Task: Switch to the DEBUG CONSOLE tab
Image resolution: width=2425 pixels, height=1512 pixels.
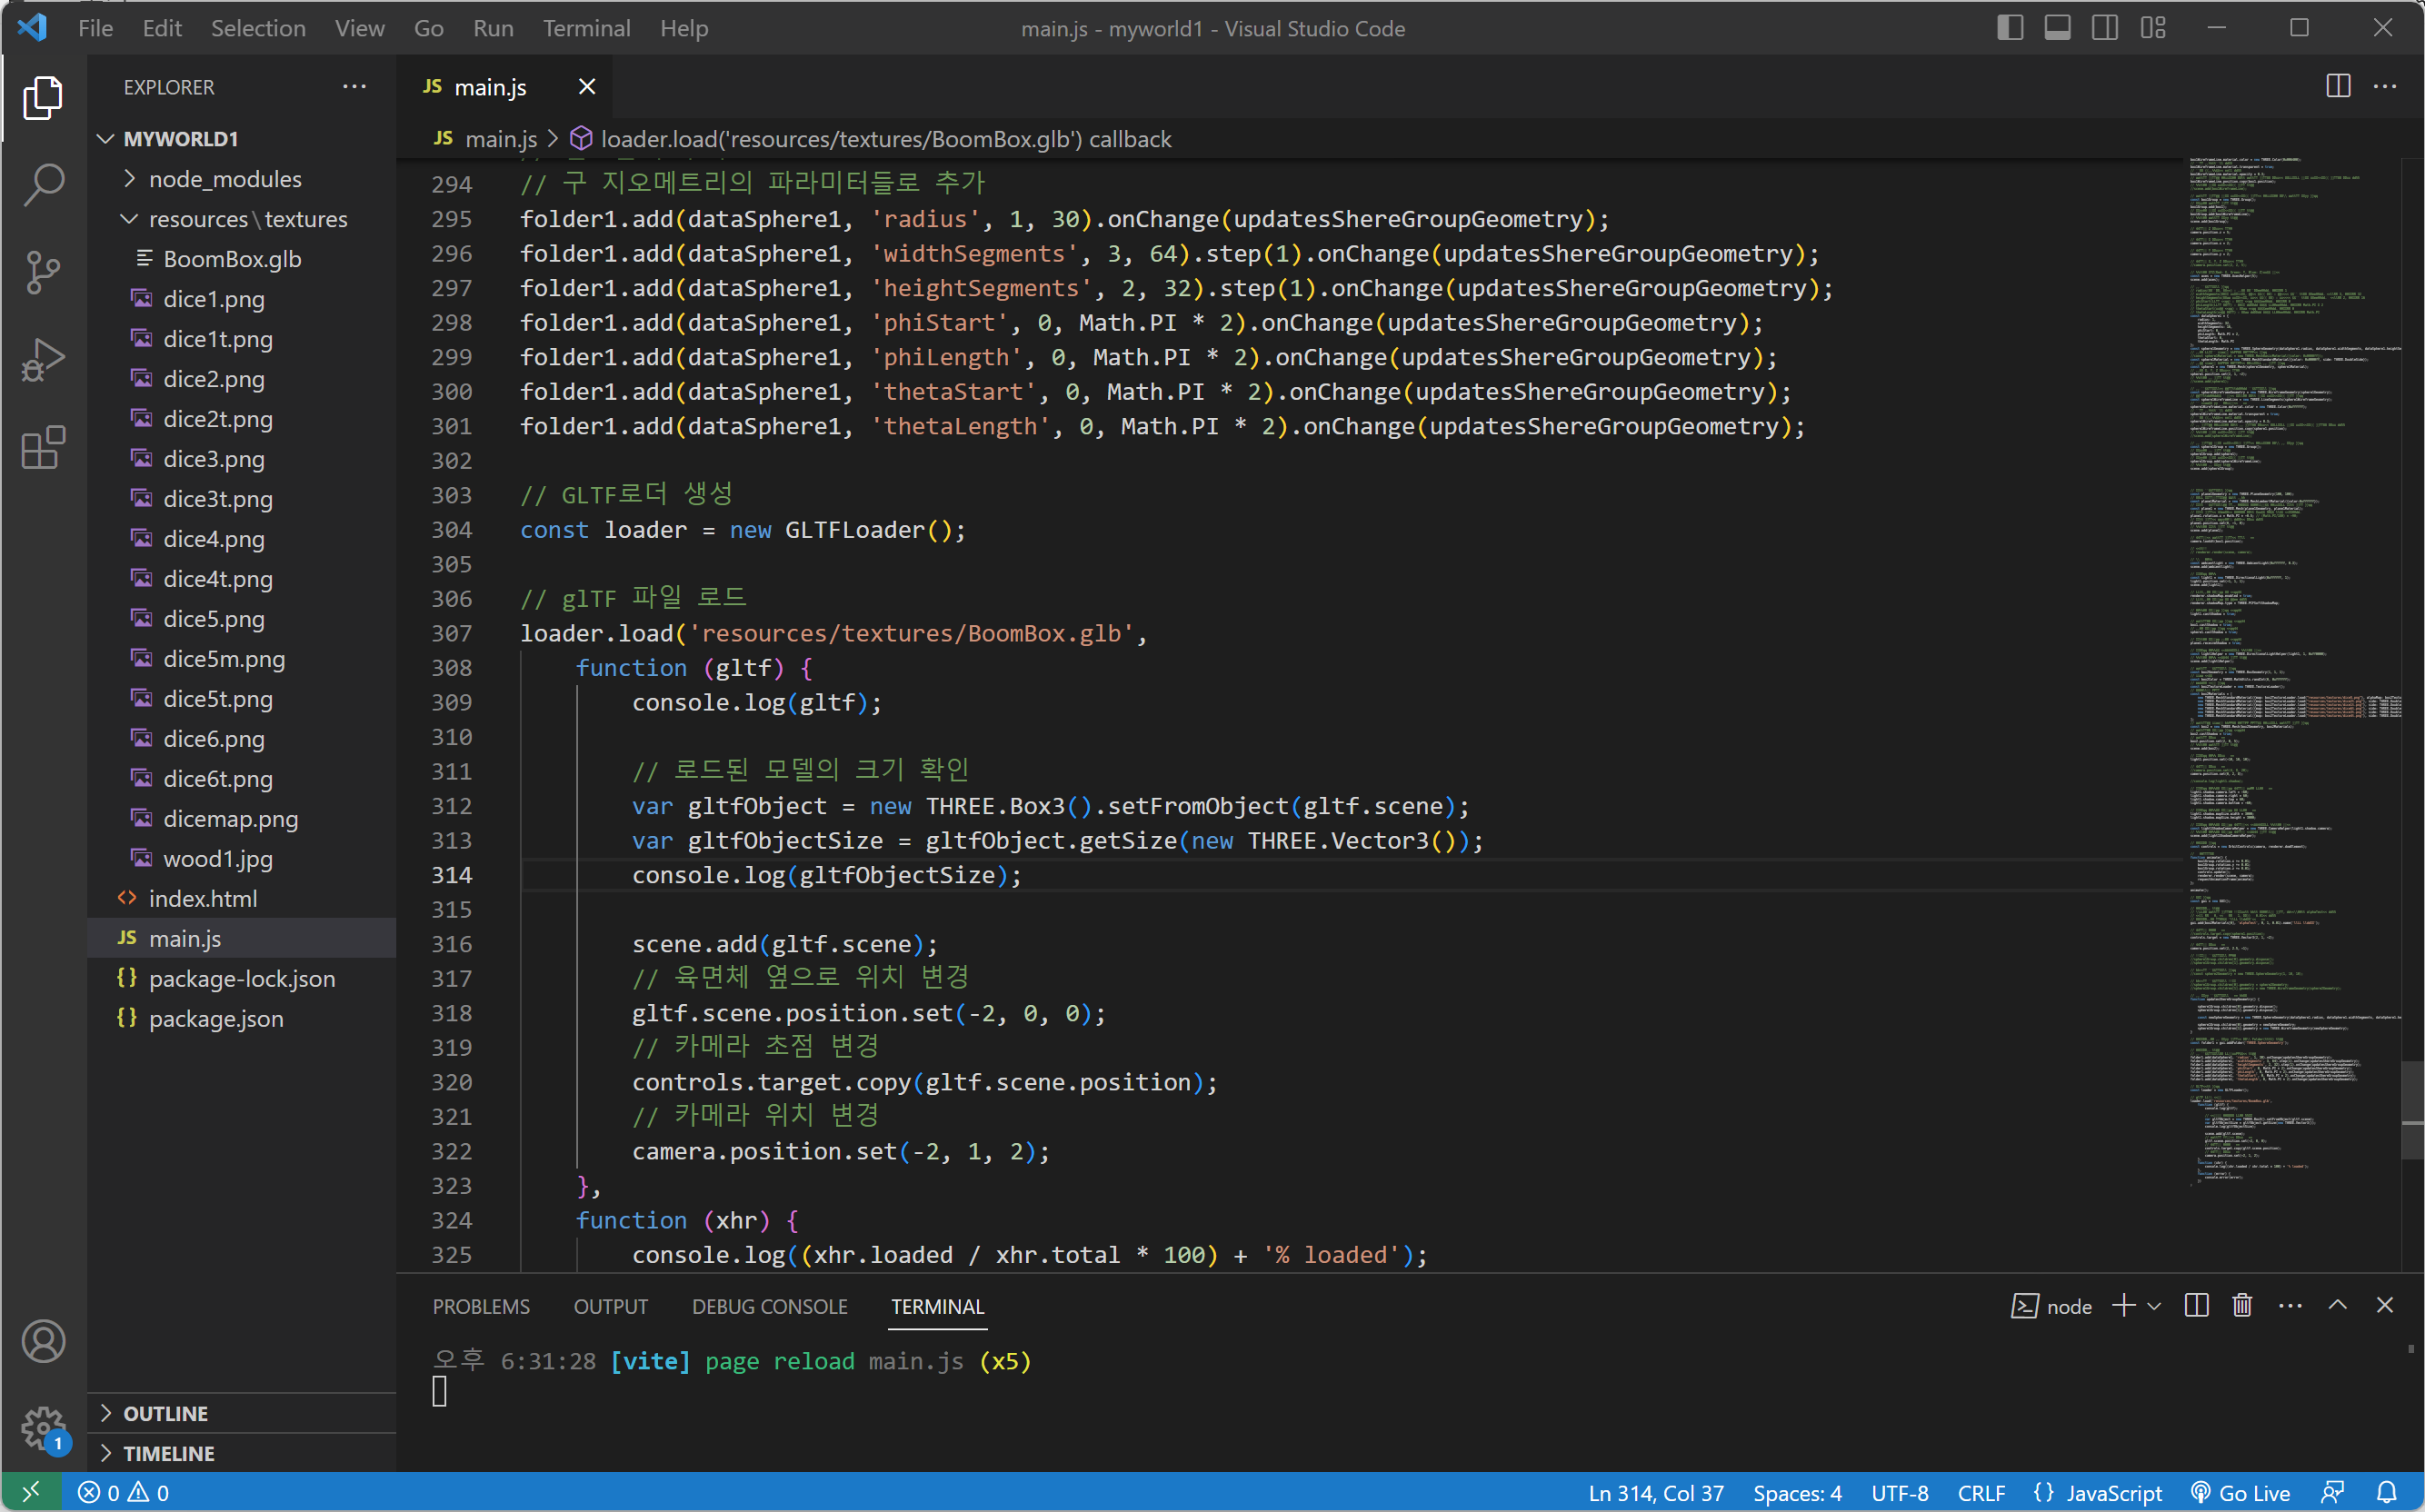Action: pos(769,1306)
